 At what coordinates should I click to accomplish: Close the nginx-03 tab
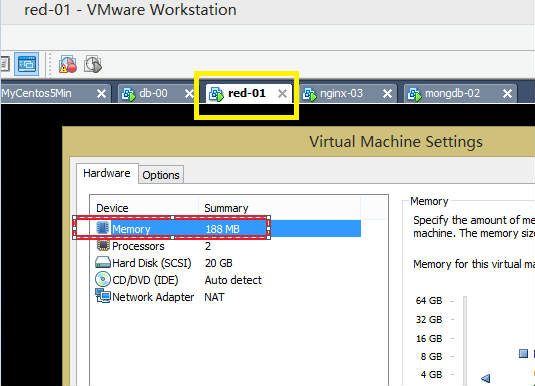[x=387, y=94]
